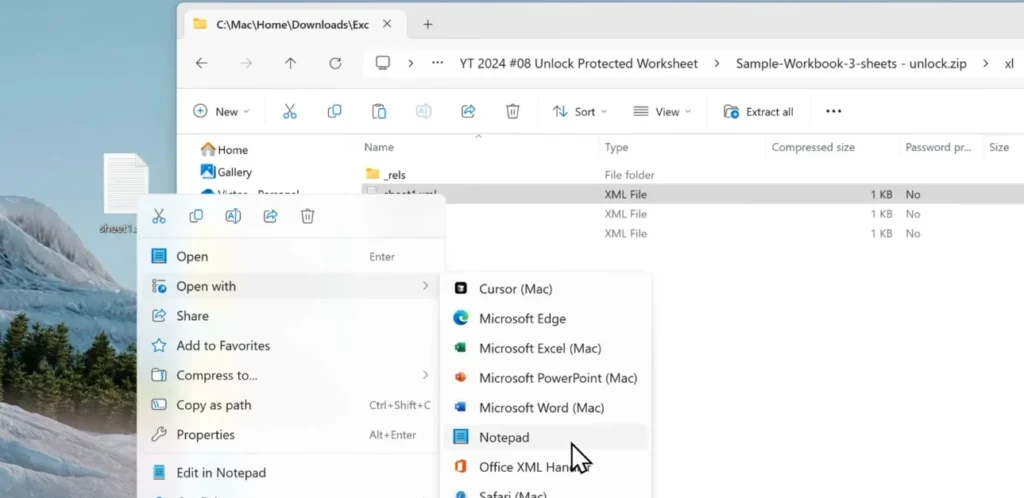Select Gallery in the navigation pane
The image size is (1024, 498).
226,172
